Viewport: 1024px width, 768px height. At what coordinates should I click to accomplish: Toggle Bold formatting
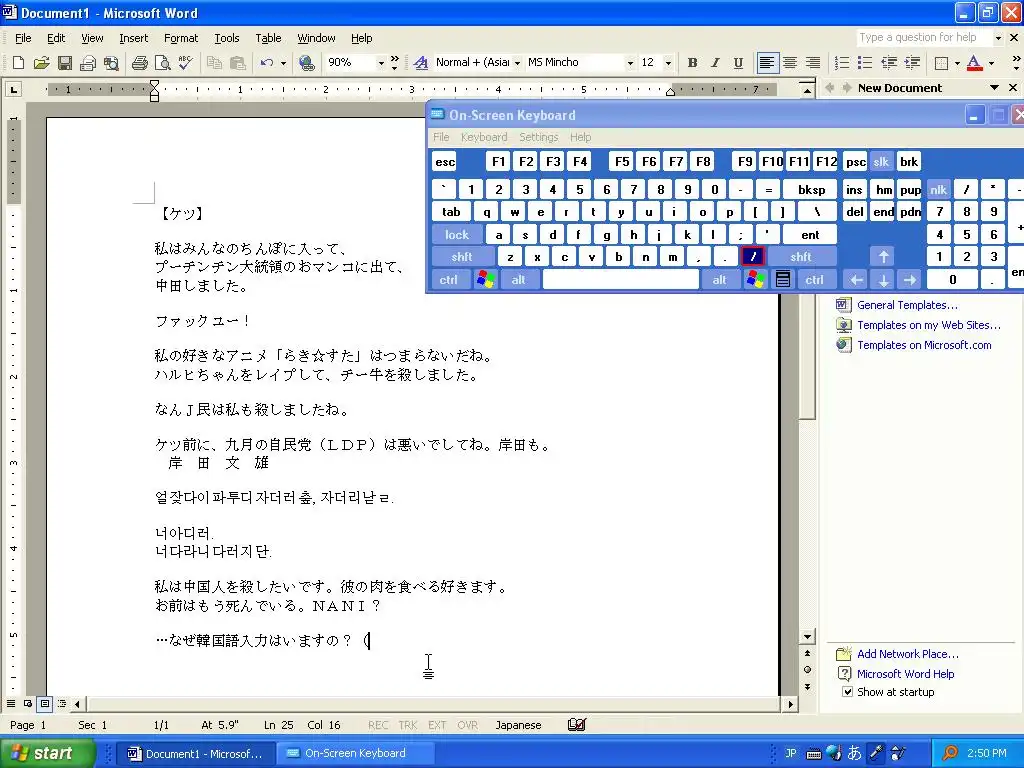[x=692, y=63]
